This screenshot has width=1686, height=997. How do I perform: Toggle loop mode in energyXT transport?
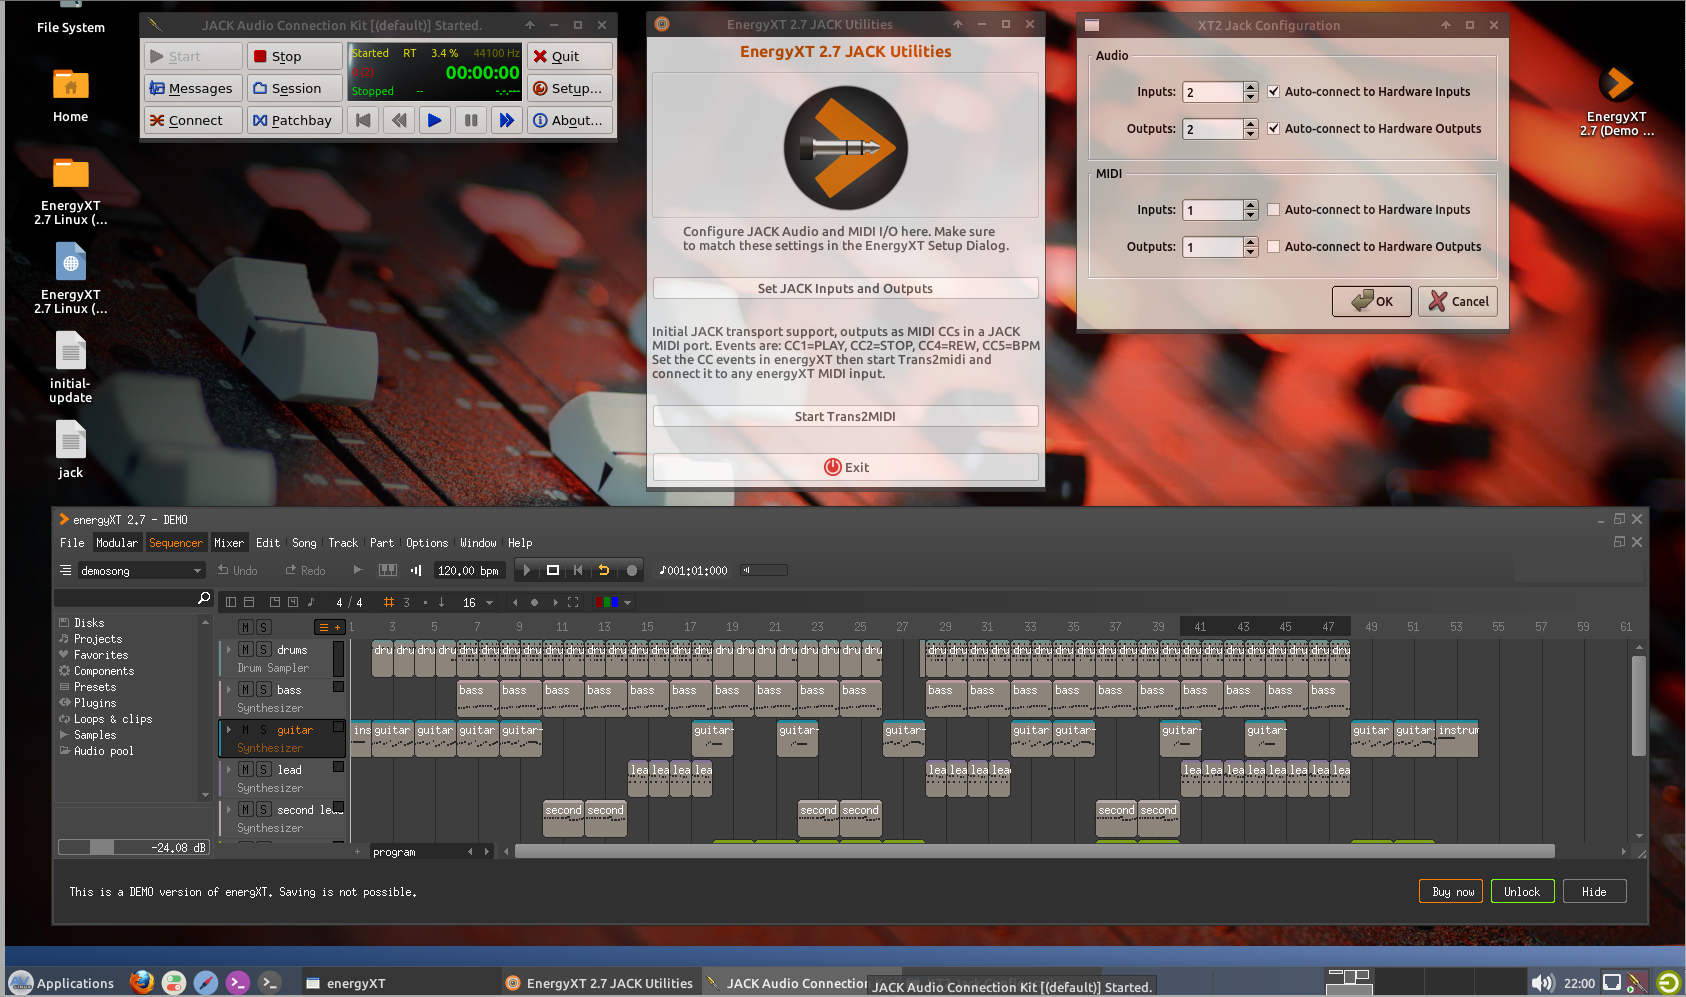point(604,570)
